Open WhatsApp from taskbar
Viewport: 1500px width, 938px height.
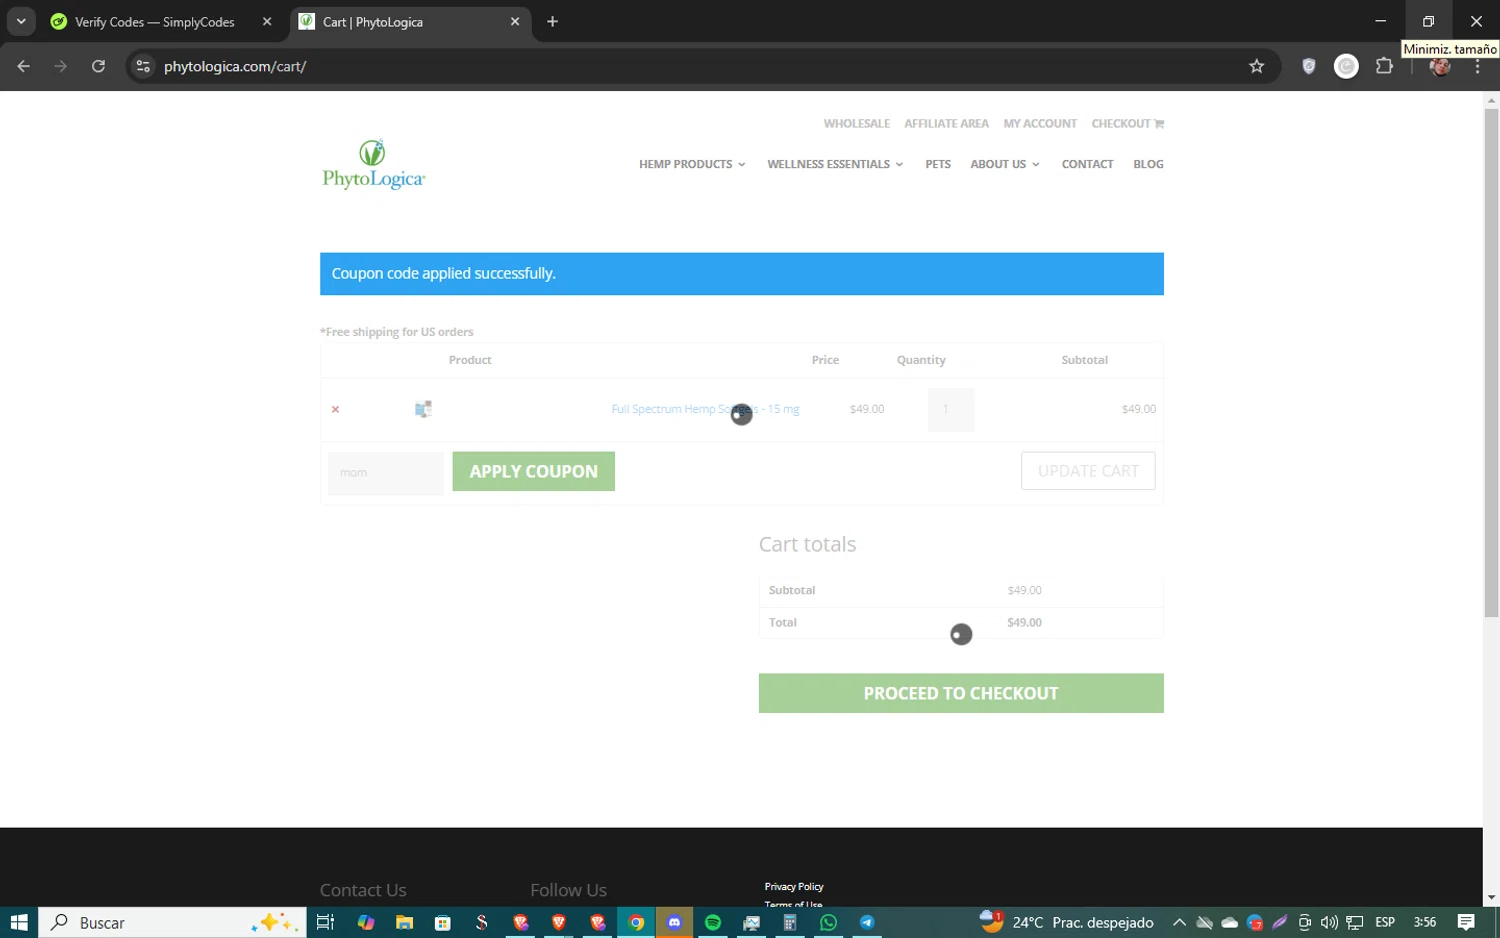point(828,922)
